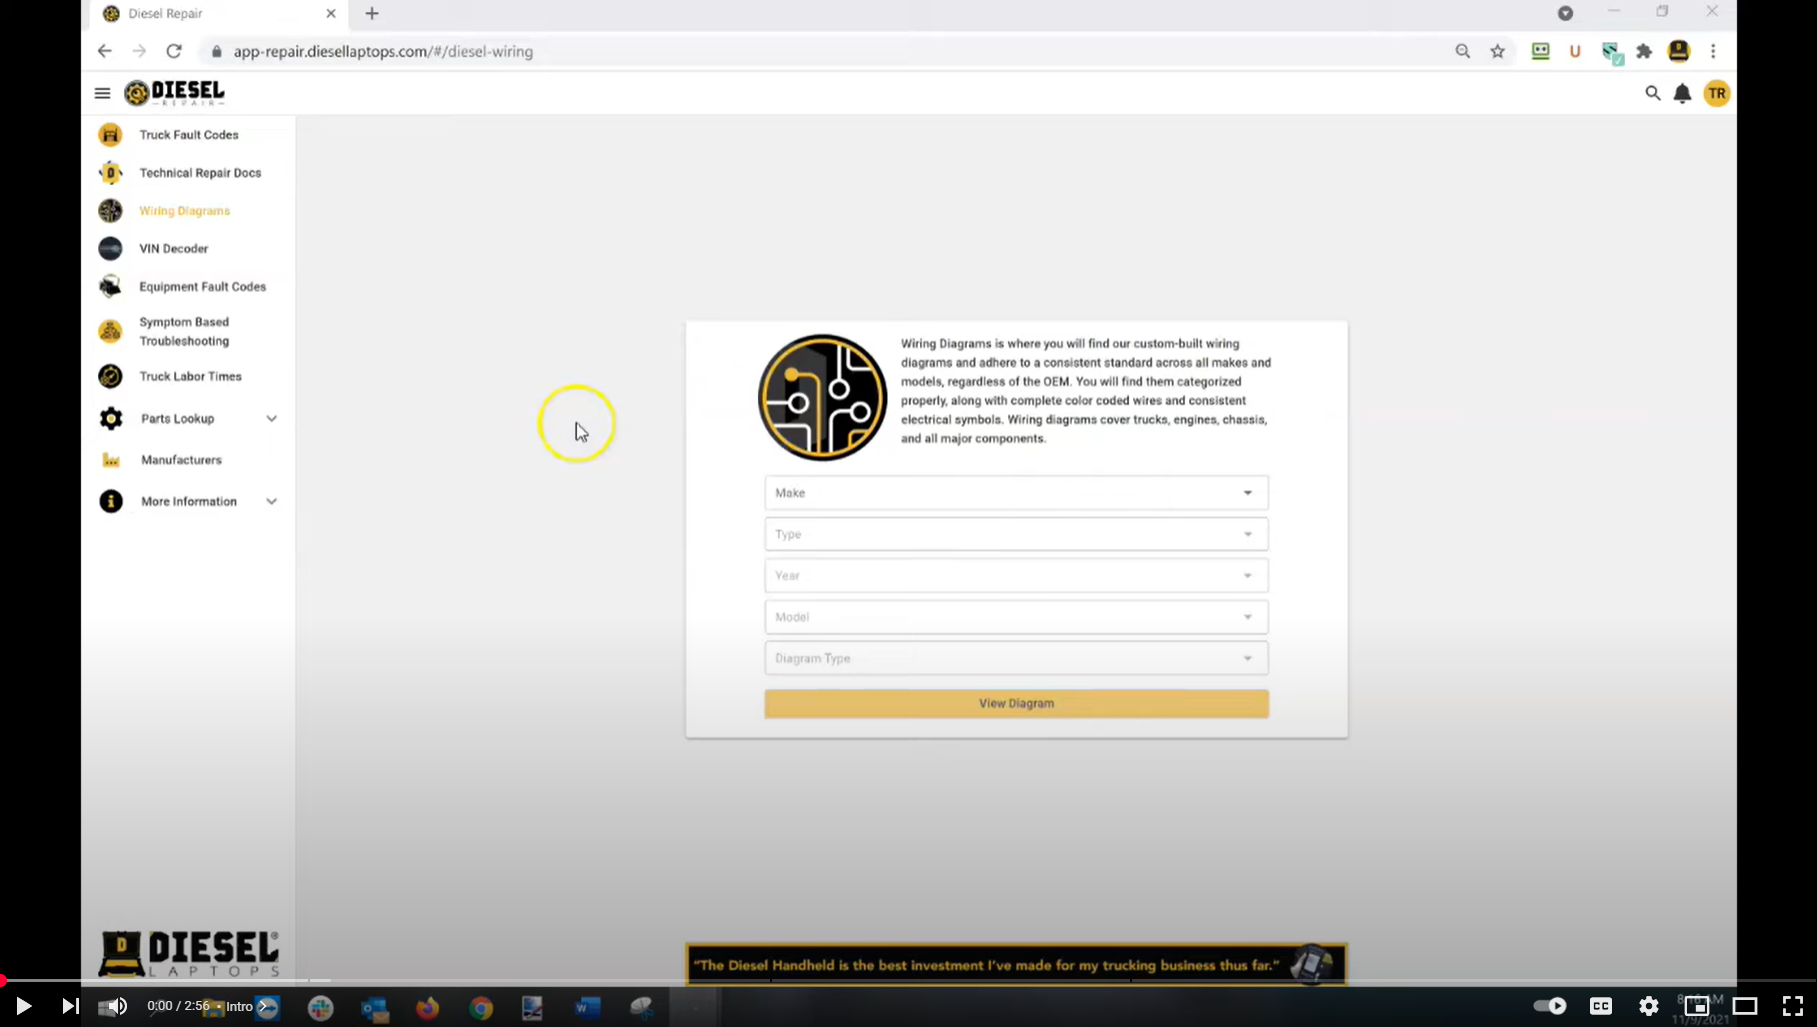
Task: Toggle theater mode
Action: coord(1745,1006)
